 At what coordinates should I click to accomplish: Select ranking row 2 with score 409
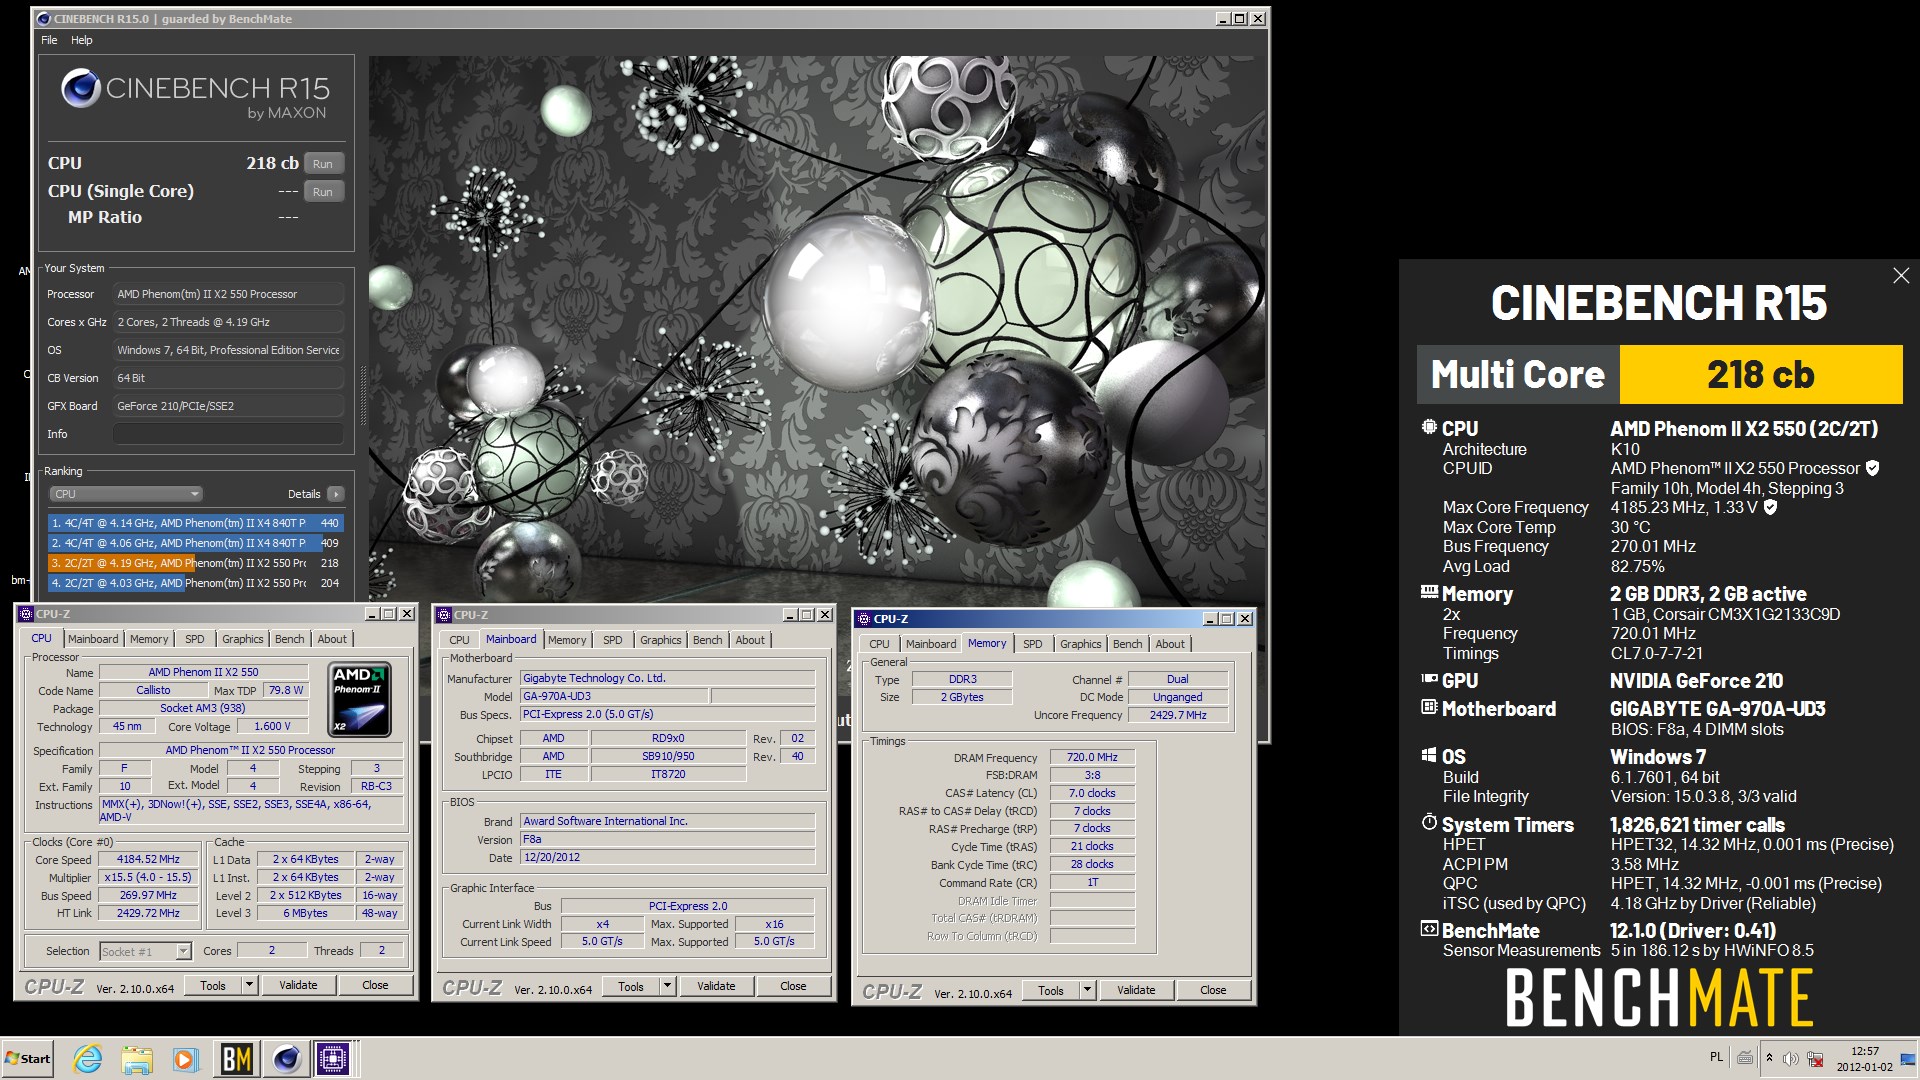point(196,543)
